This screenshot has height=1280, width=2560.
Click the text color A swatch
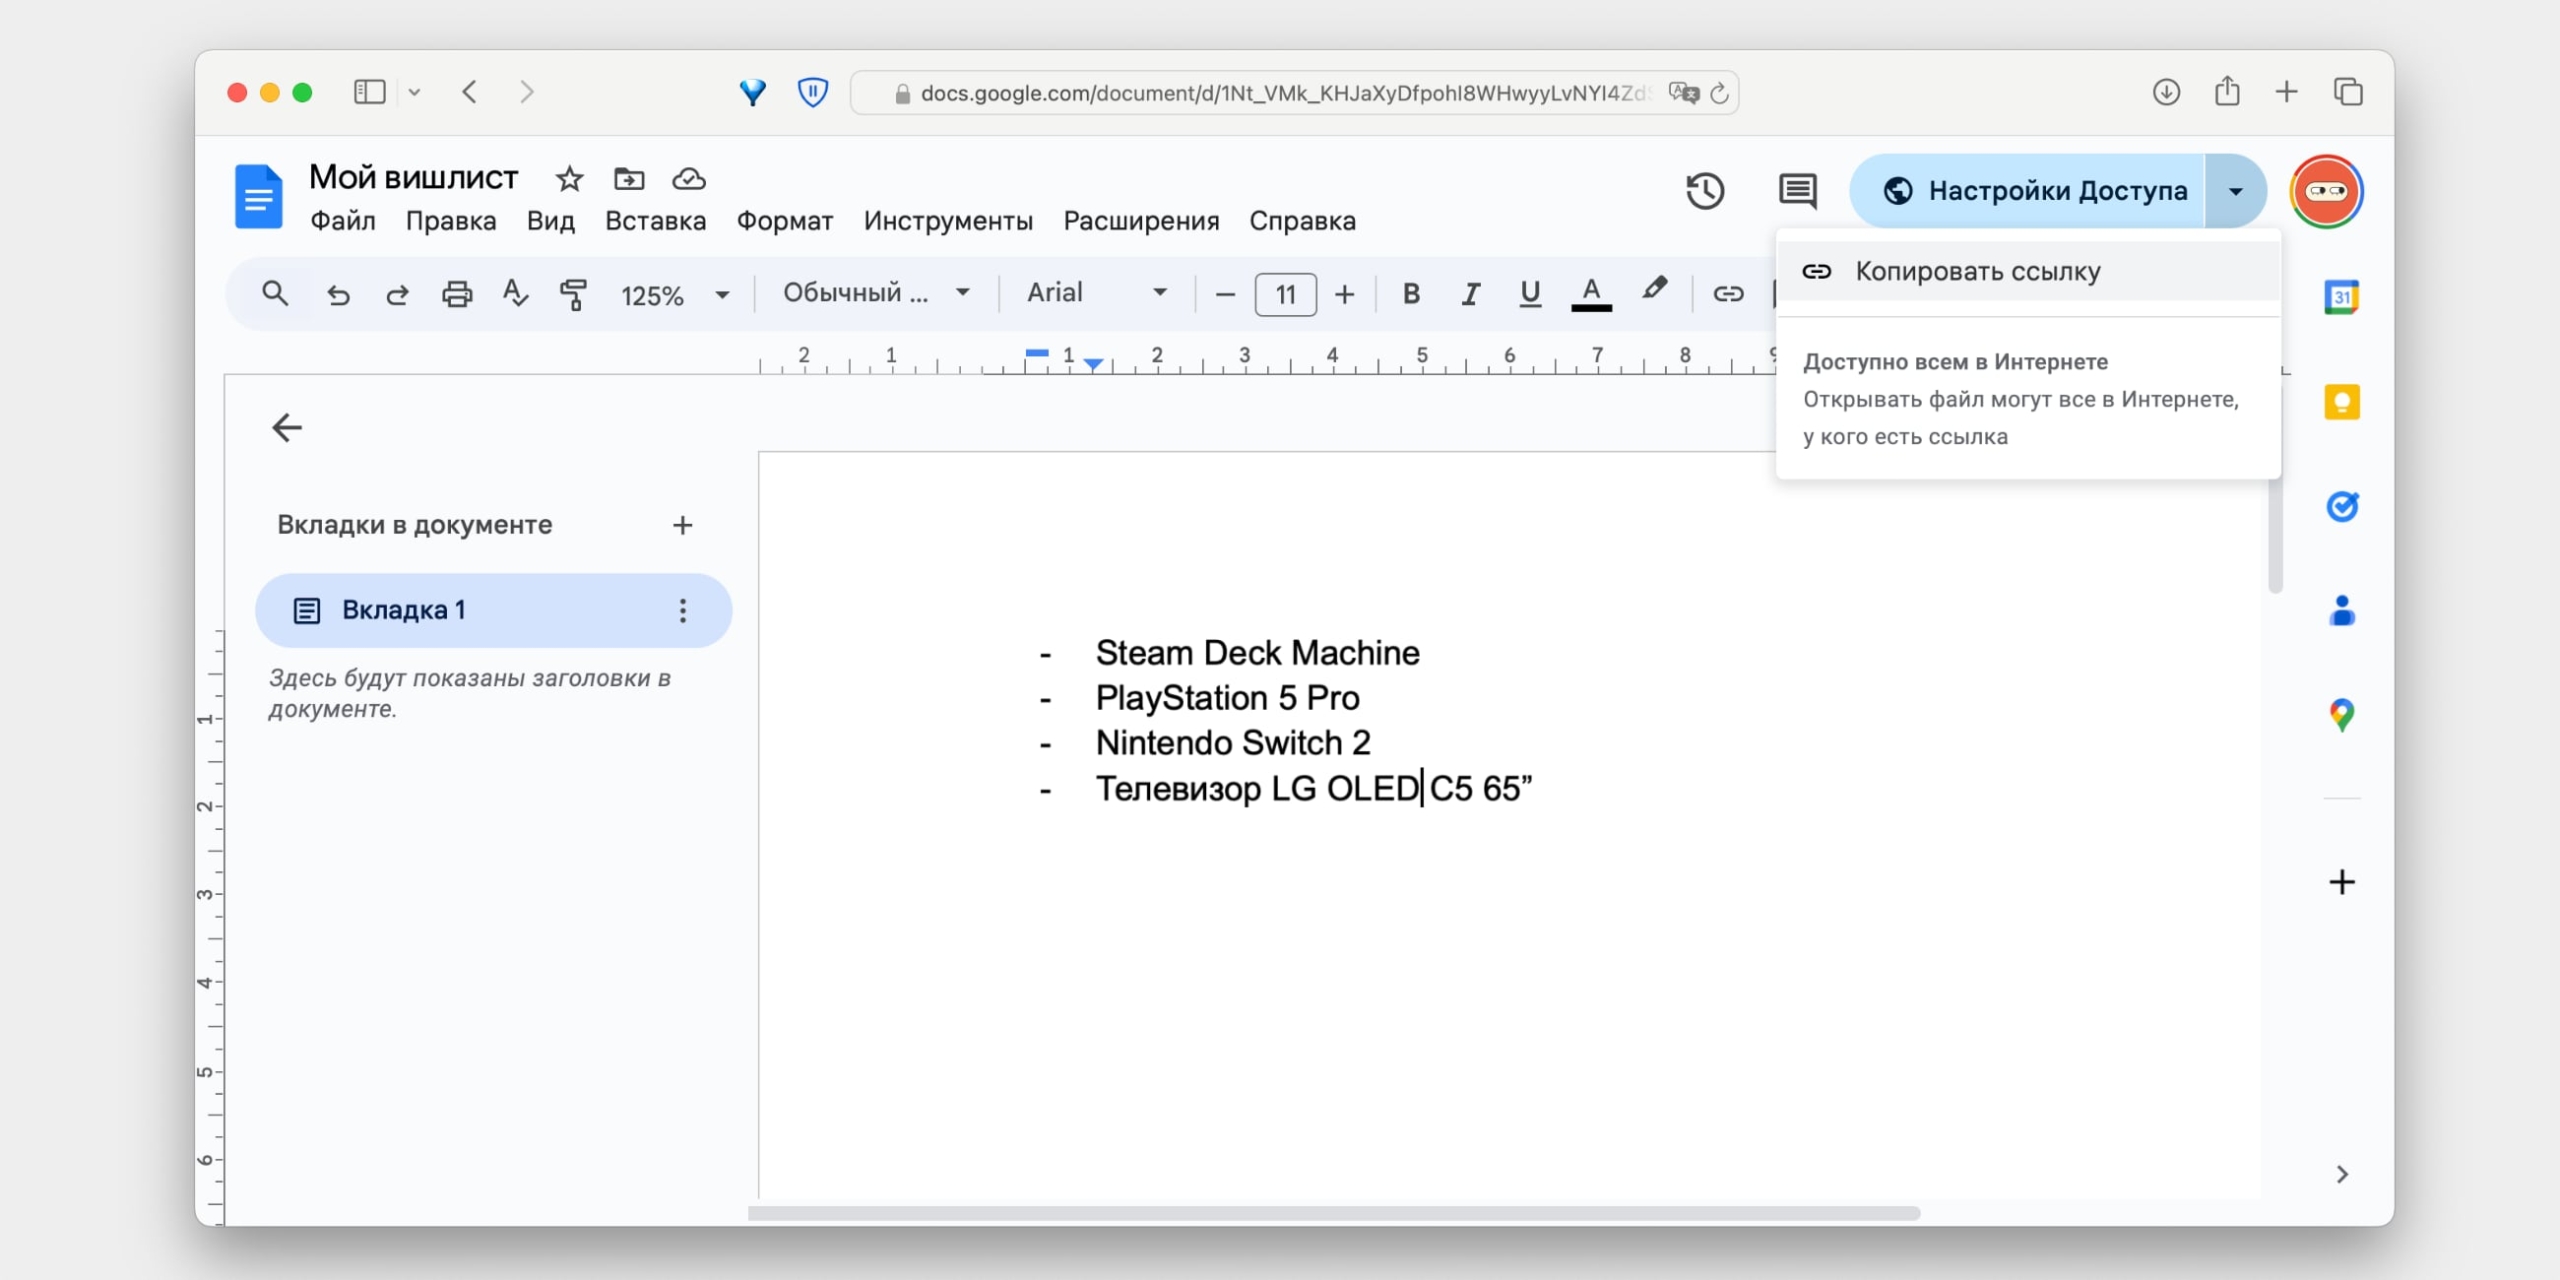1590,294
